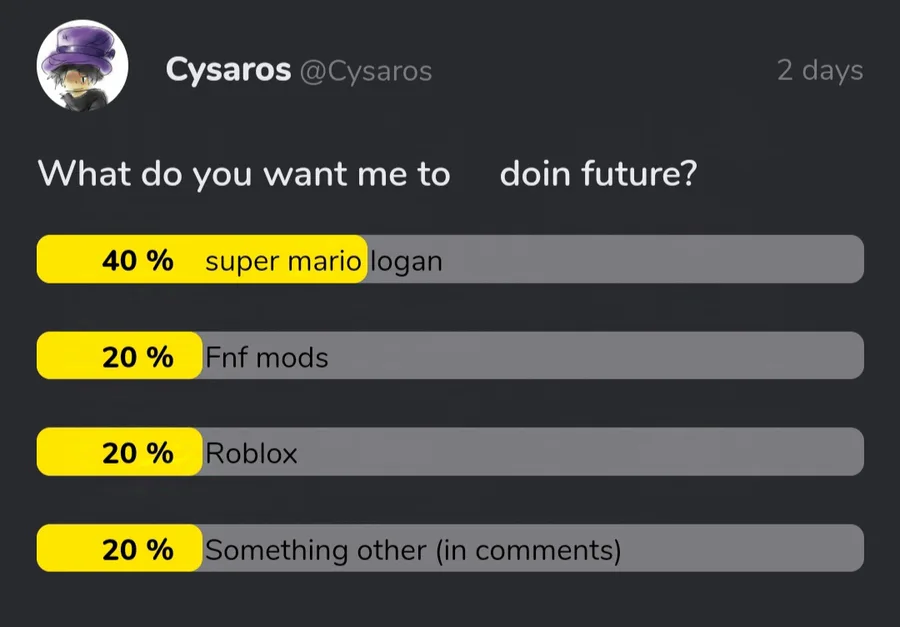This screenshot has height=627, width=900.
Task: Click the poll question text
Action: [367, 173]
